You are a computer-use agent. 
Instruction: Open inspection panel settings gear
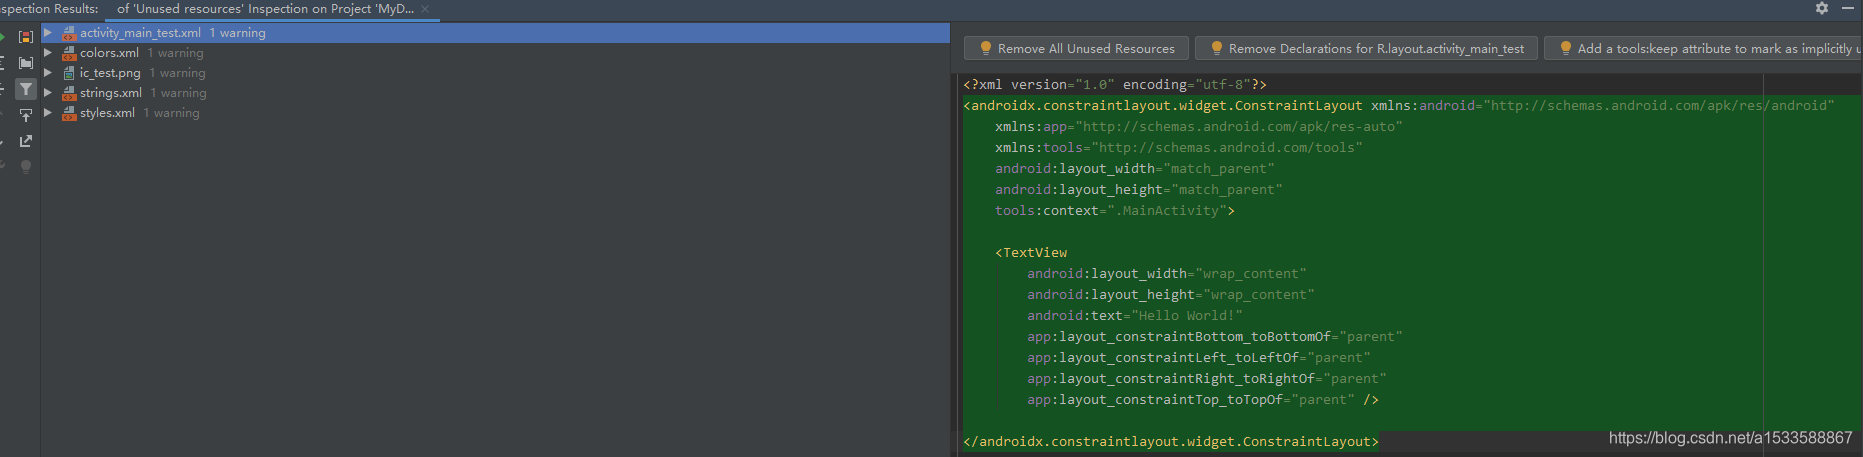1822,8
